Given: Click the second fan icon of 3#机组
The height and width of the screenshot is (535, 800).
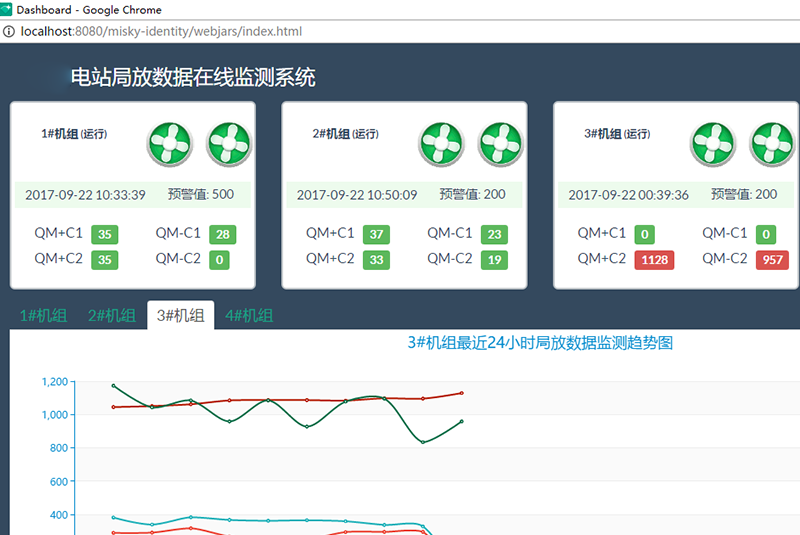Looking at the screenshot, I should click(x=772, y=144).
